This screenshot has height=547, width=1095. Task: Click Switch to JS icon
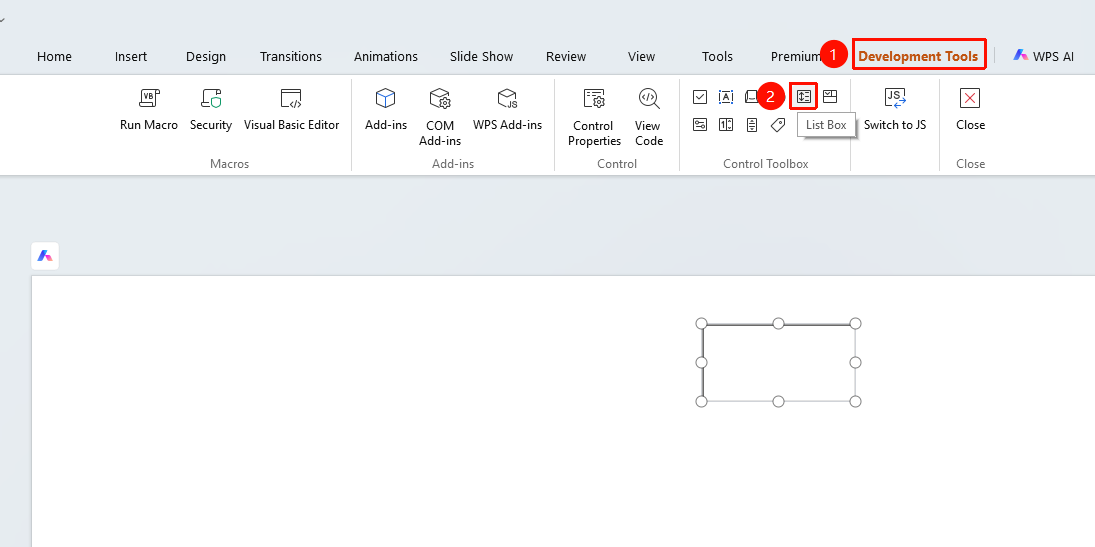tap(895, 99)
